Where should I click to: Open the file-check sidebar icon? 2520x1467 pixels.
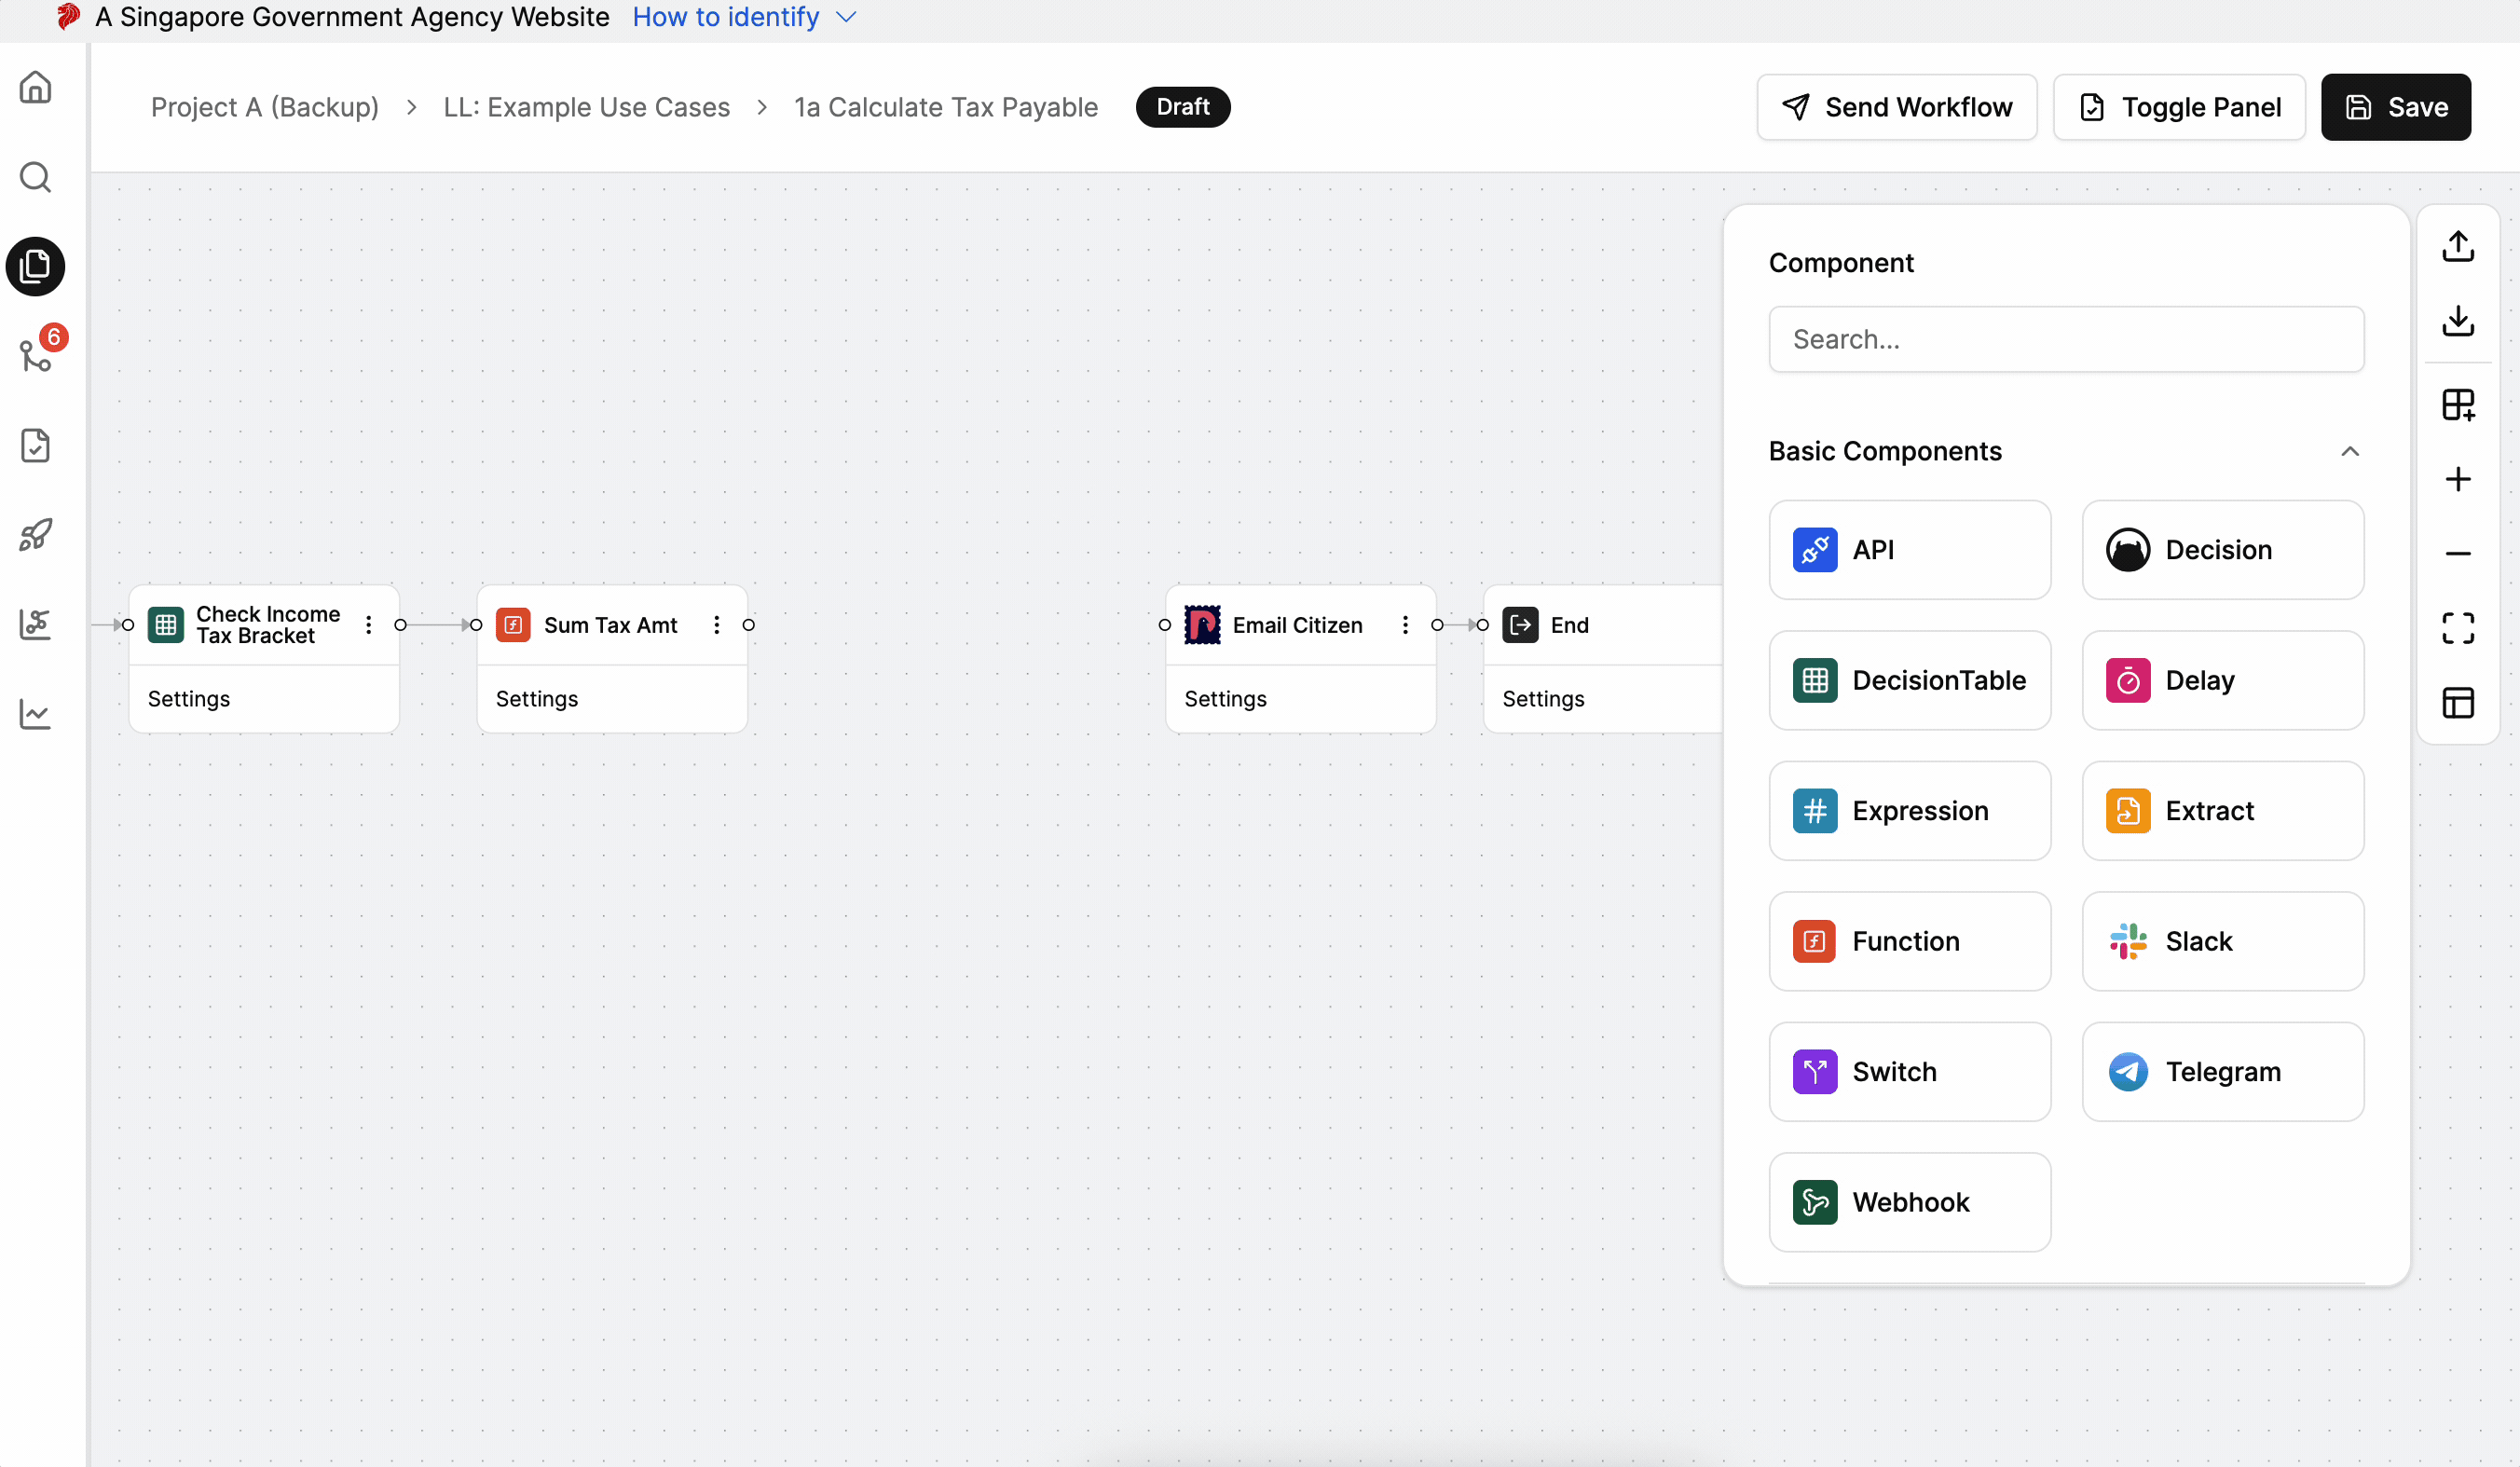(36, 445)
